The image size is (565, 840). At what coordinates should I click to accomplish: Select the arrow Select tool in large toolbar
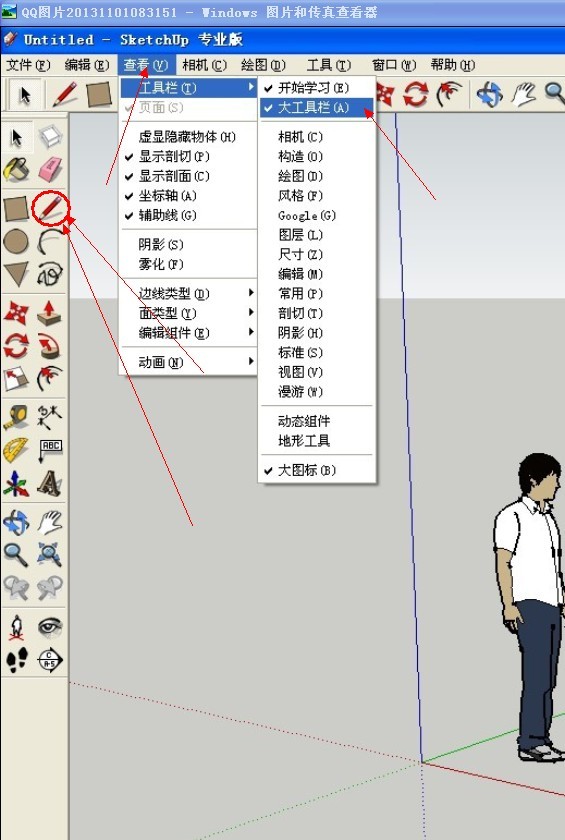[x=17, y=137]
